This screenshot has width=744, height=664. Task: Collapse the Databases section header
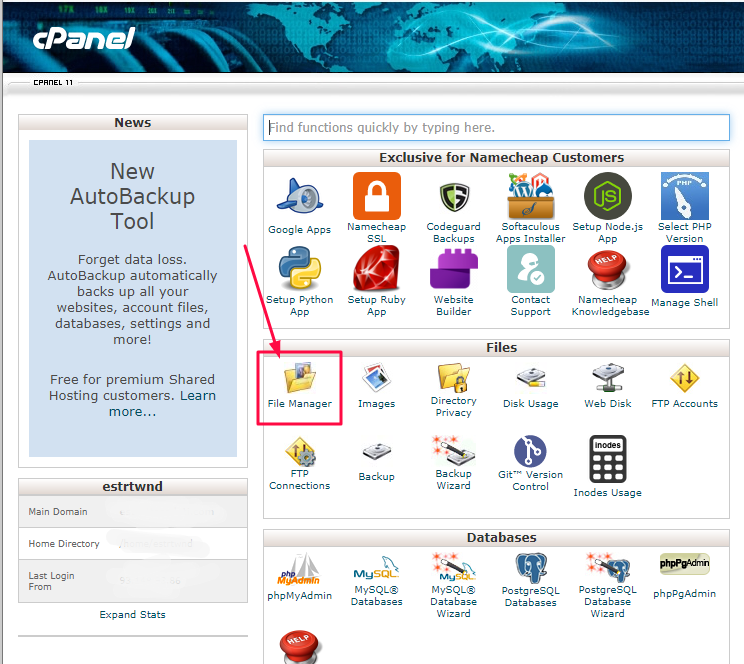click(501, 538)
